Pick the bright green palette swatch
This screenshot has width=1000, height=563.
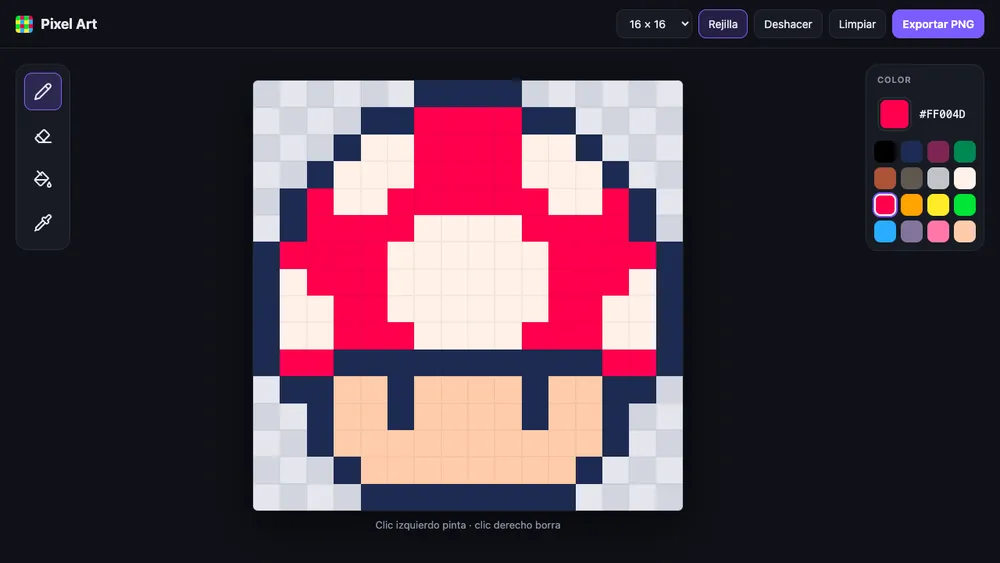(965, 205)
